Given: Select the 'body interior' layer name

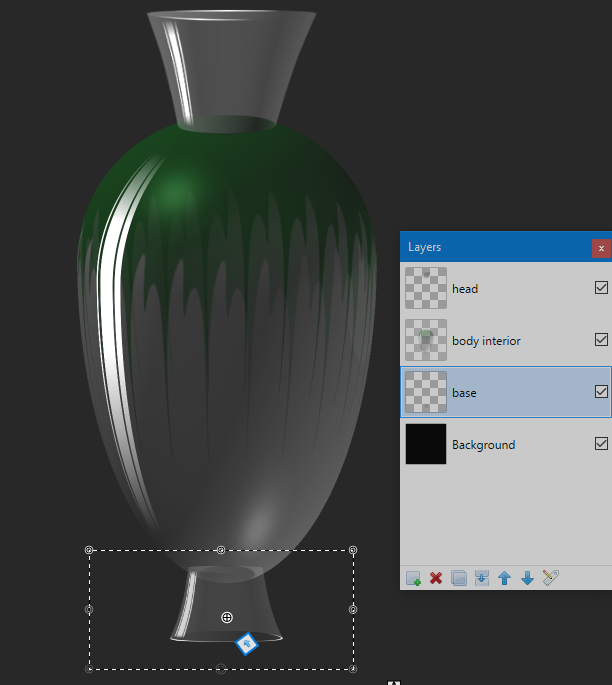Looking at the screenshot, I should 486,341.
